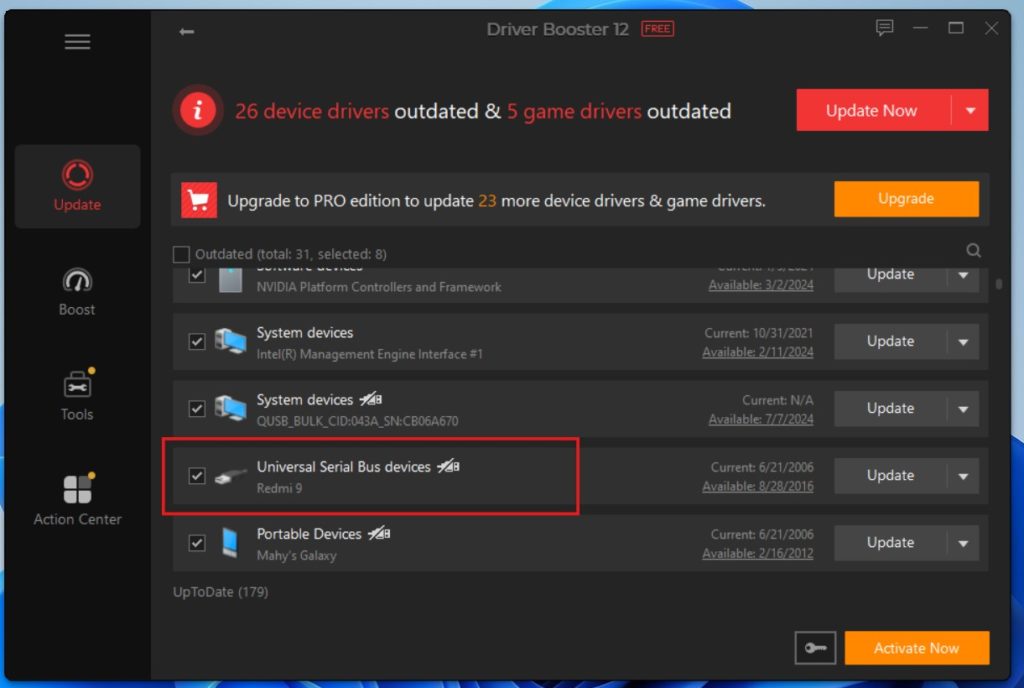
Task: Open dropdown beside NVIDIA Platform Update button
Action: click(963, 275)
